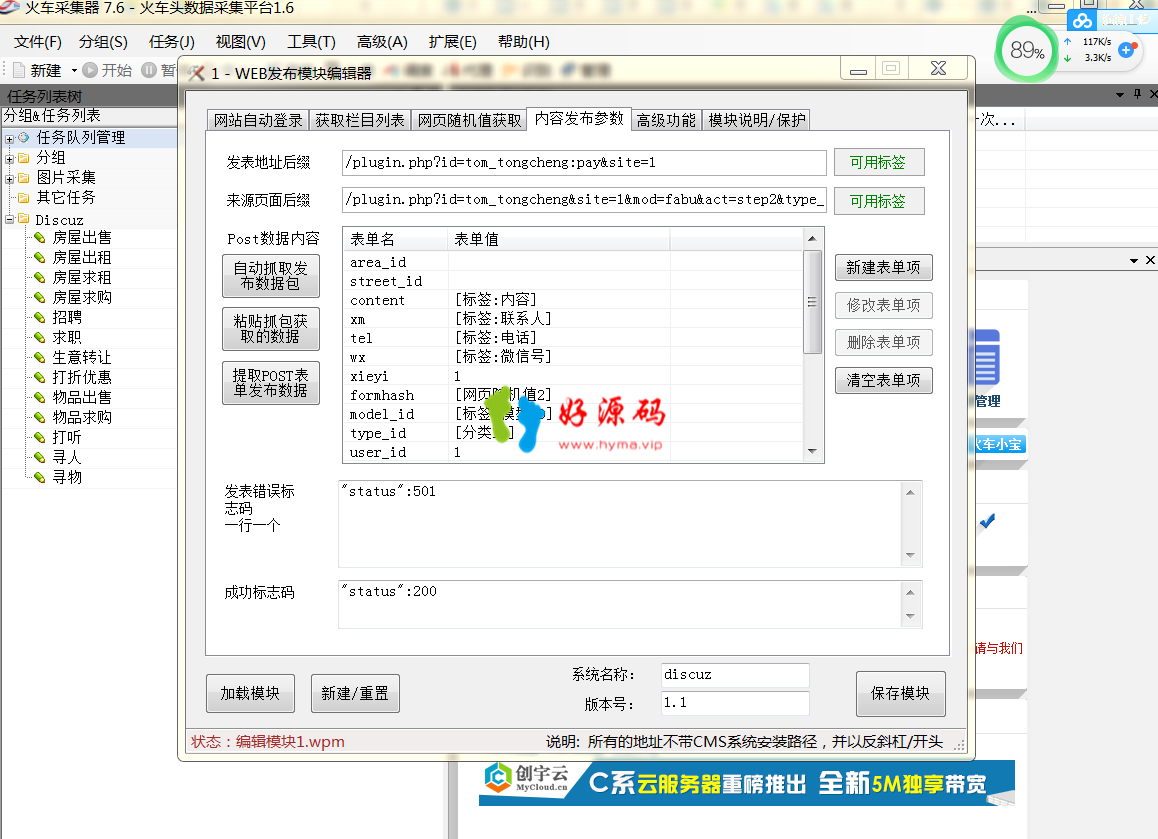
Task: Click the folder icon beside 分组
Action: [x=24, y=158]
